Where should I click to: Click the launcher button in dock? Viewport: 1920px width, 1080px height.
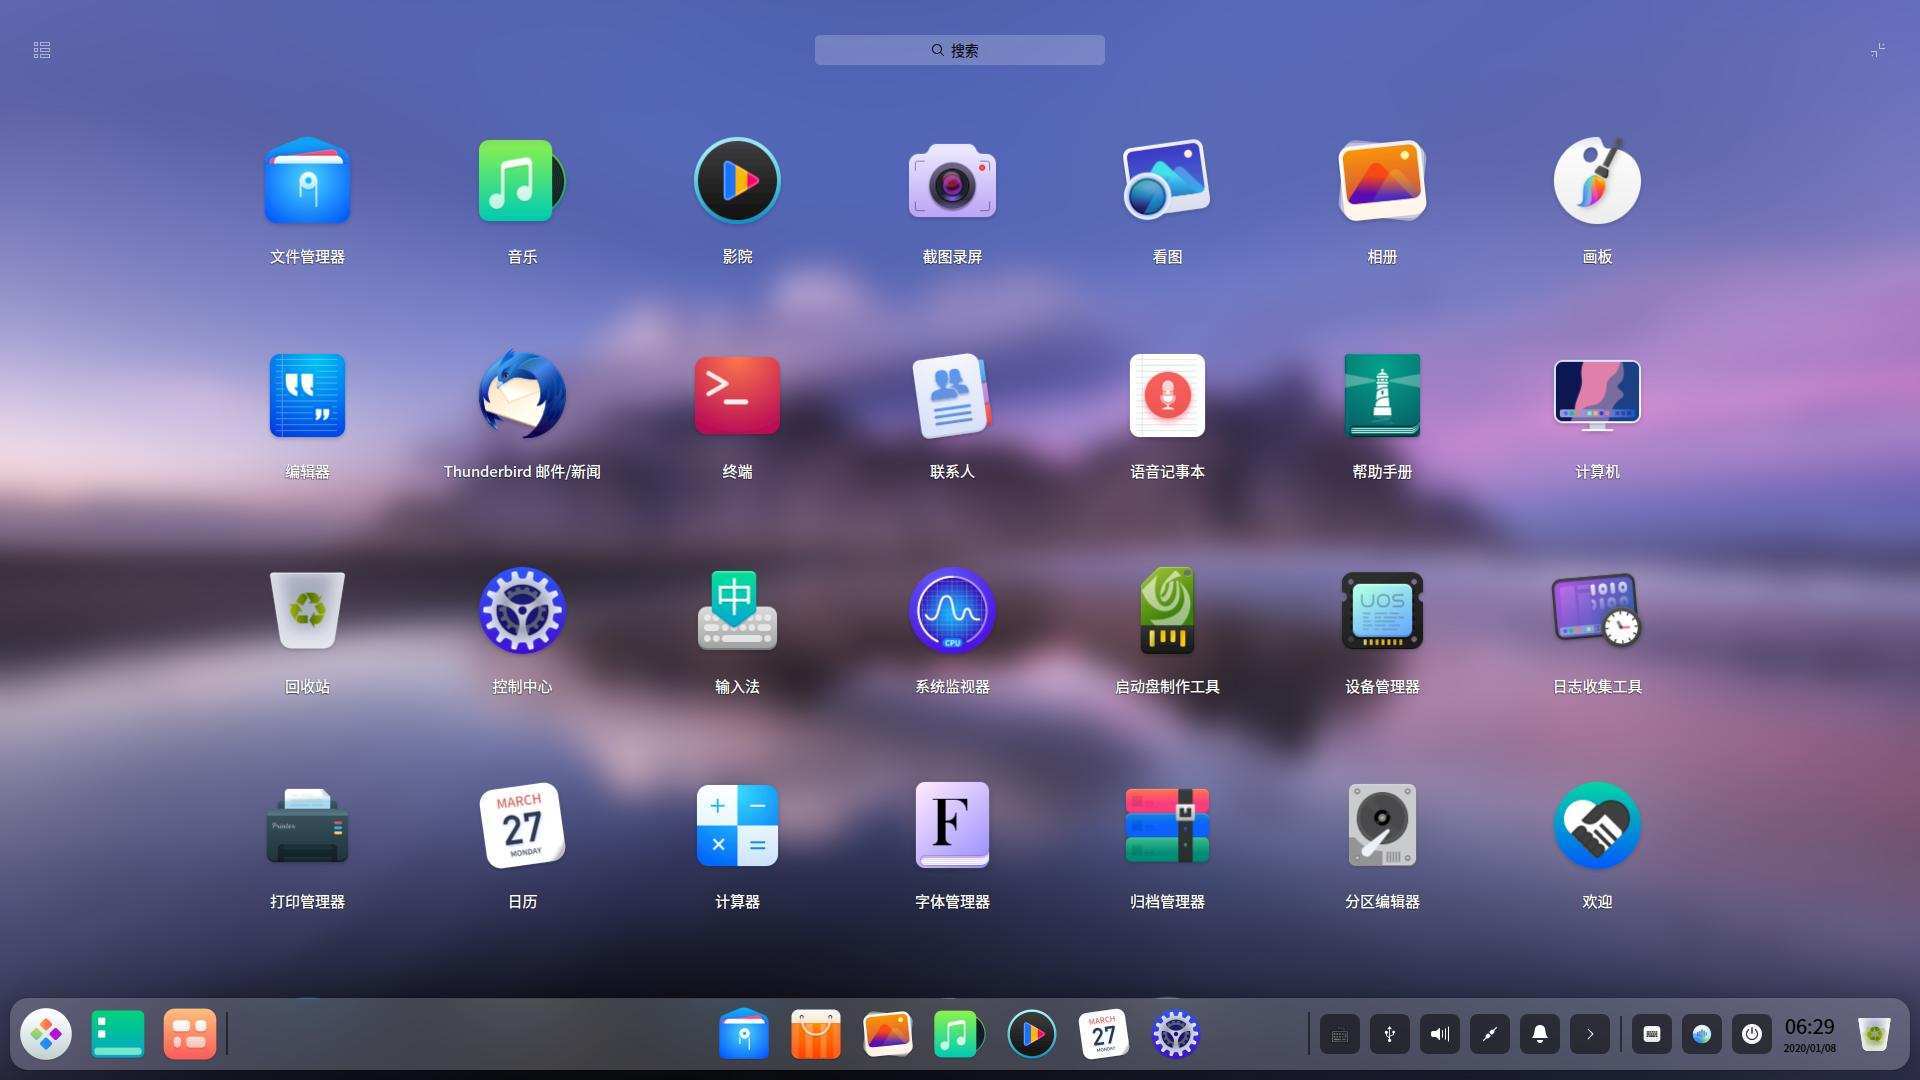pyautogui.click(x=46, y=1034)
